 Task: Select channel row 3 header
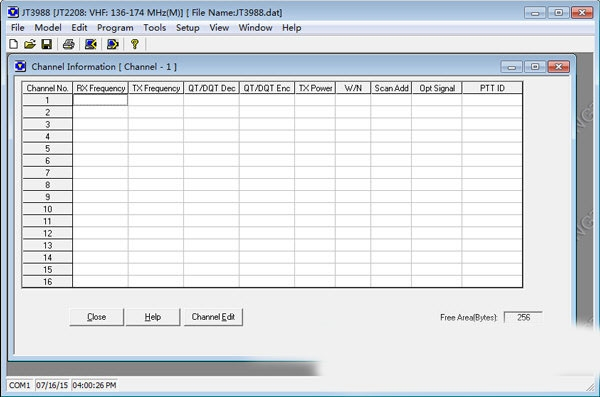click(47, 124)
